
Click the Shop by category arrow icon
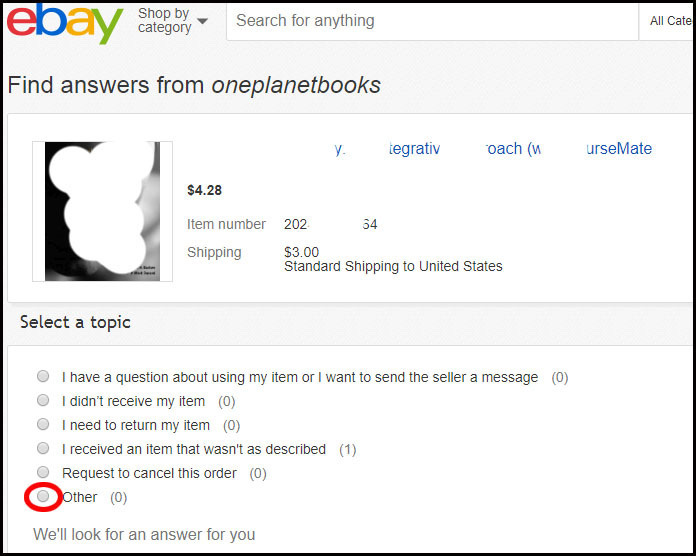tap(202, 21)
